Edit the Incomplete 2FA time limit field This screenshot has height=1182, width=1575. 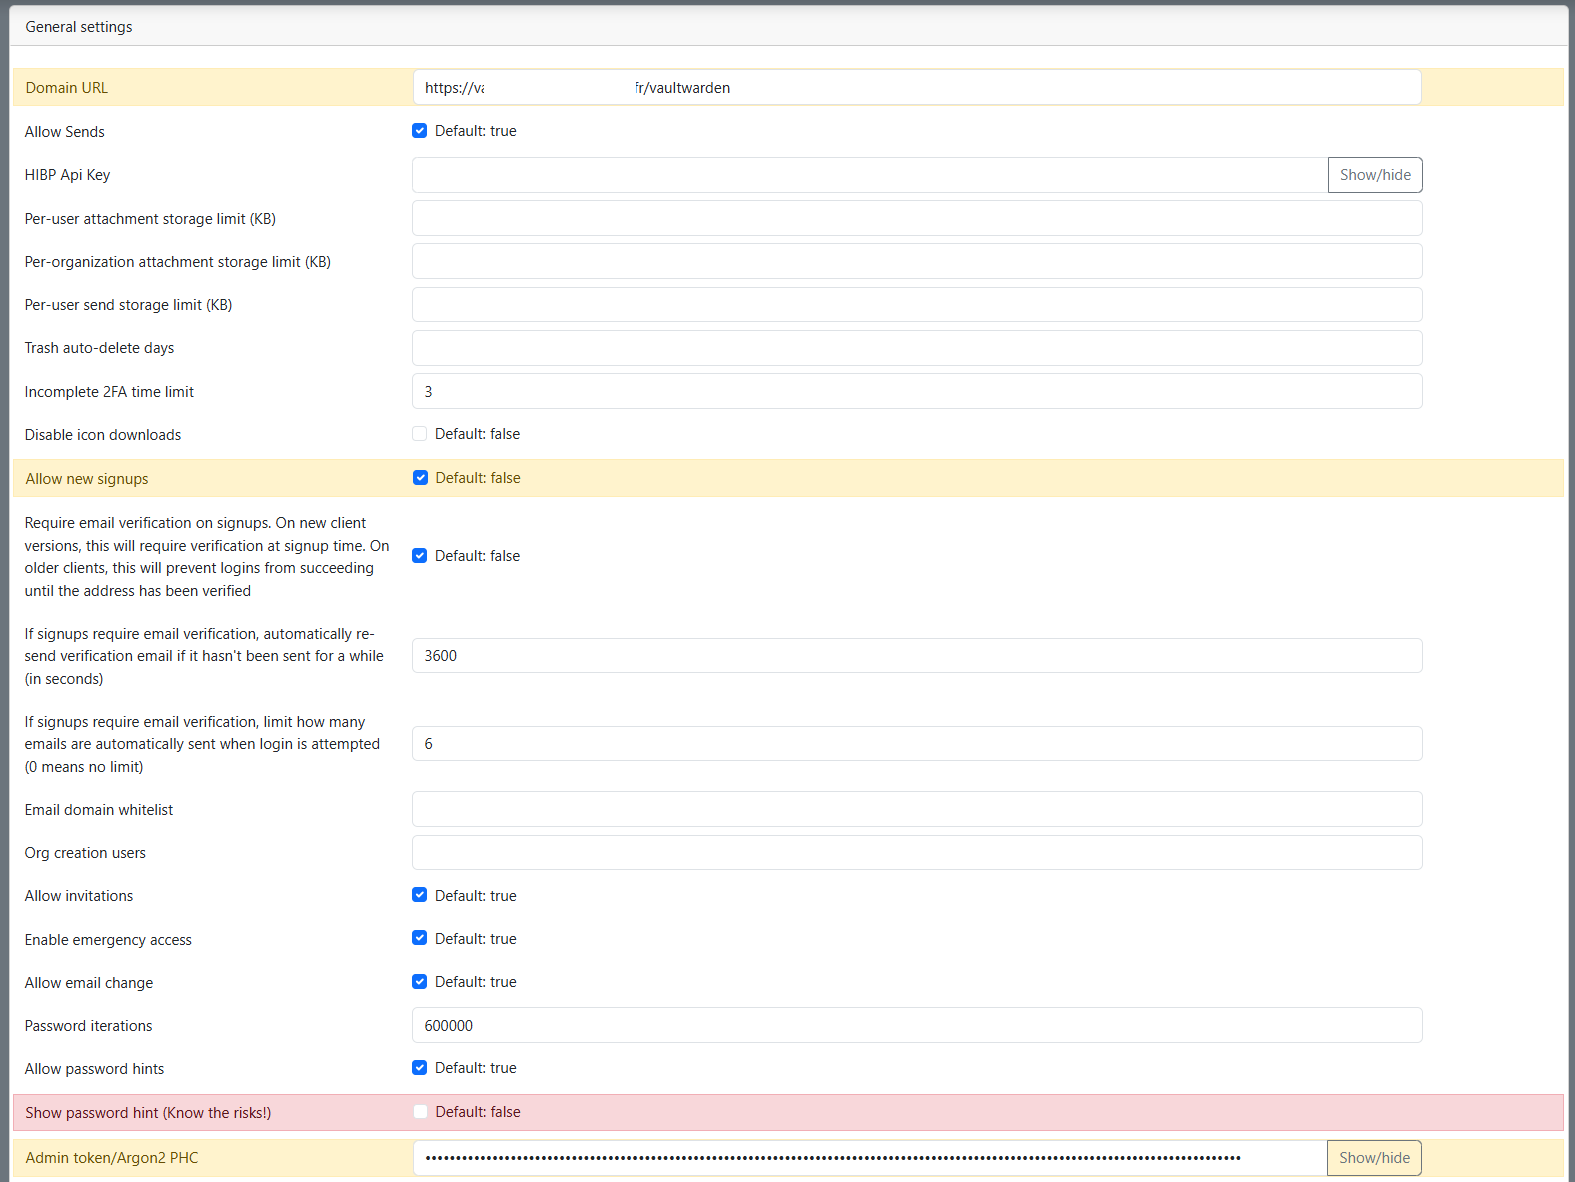tap(917, 391)
